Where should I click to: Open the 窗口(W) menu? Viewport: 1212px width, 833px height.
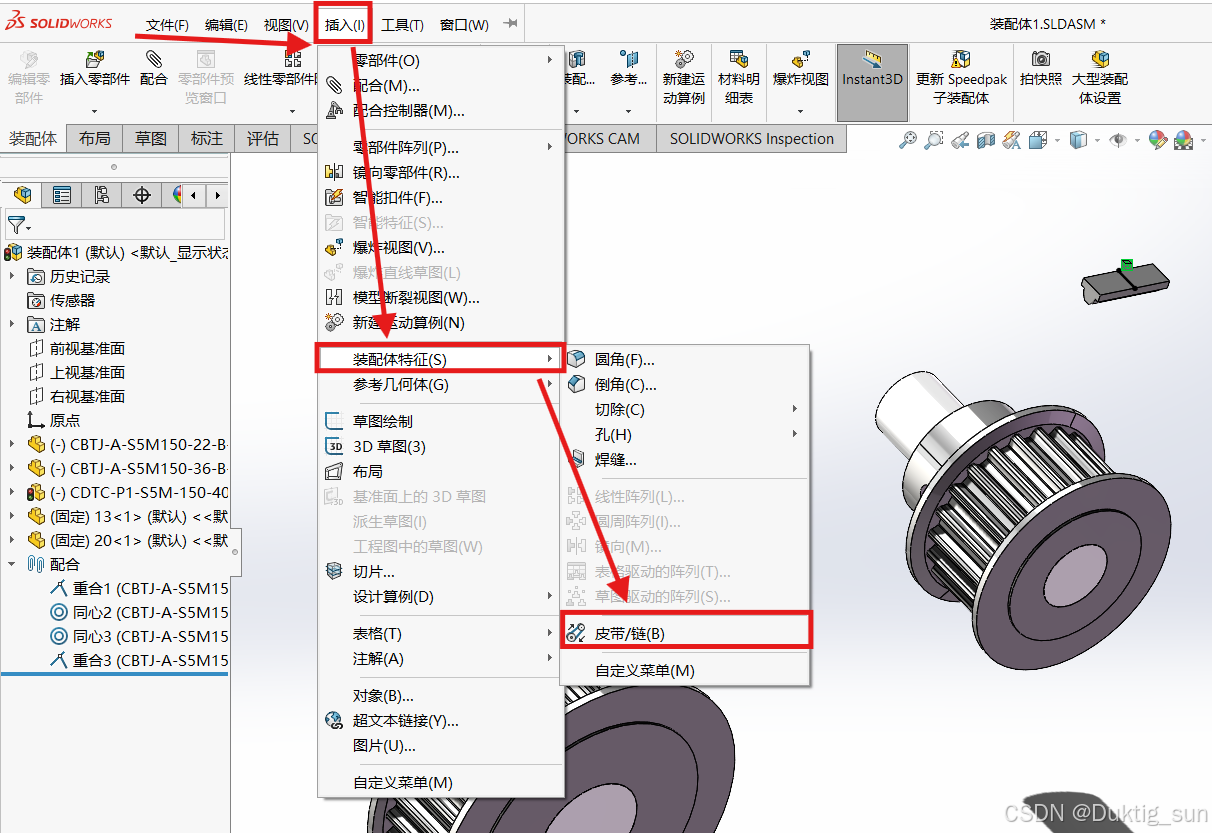pyautogui.click(x=464, y=25)
